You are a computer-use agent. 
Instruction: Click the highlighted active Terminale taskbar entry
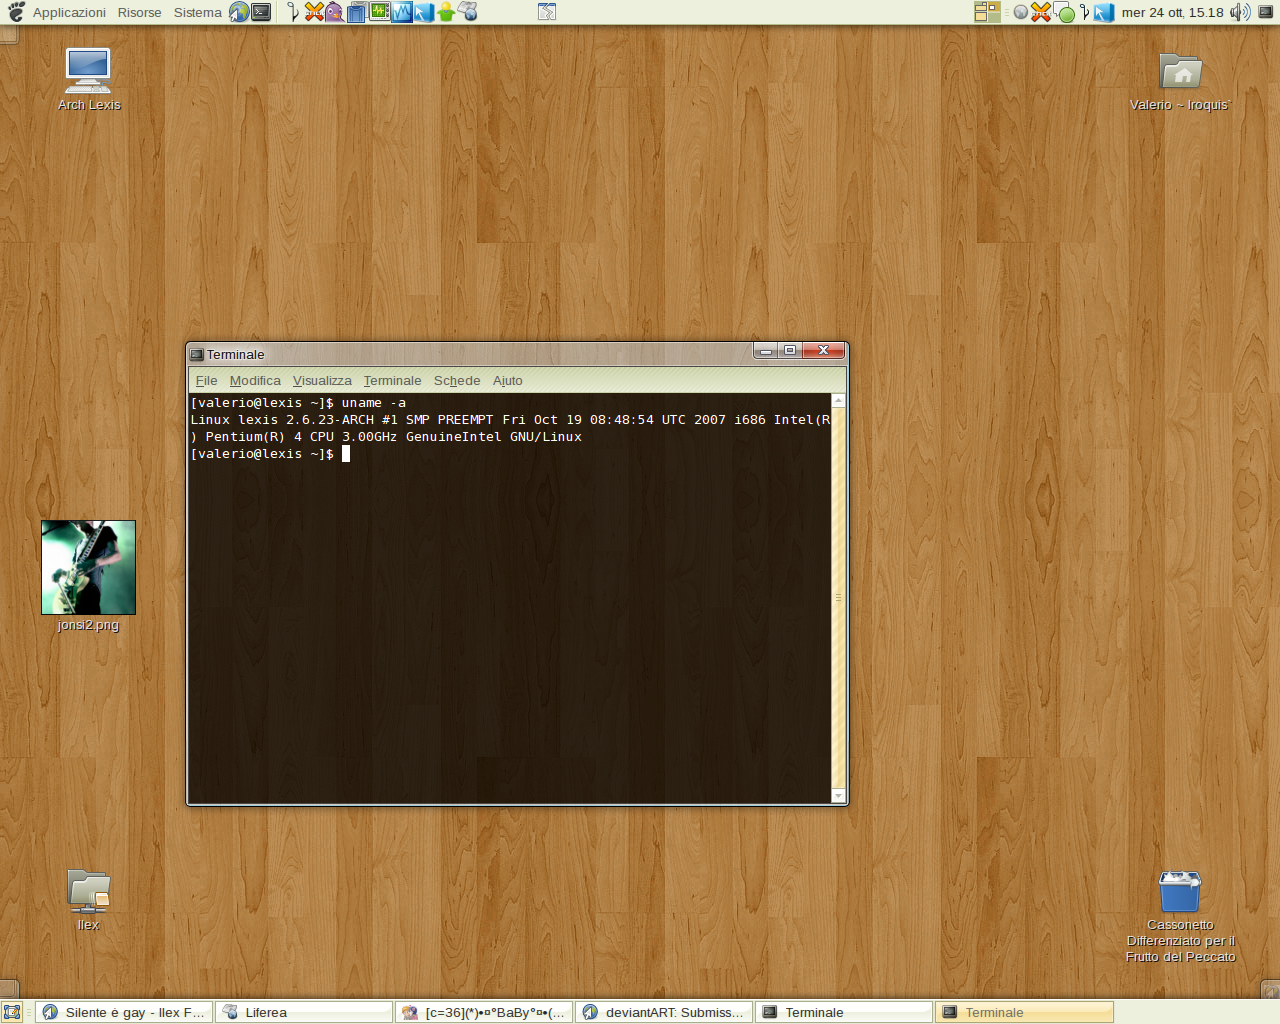tap(1024, 1012)
